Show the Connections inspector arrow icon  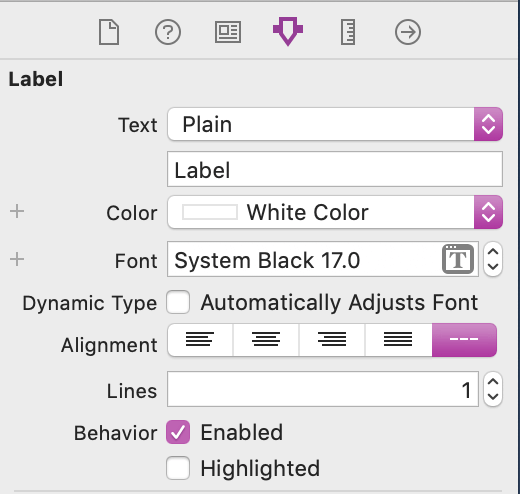tap(408, 32)
